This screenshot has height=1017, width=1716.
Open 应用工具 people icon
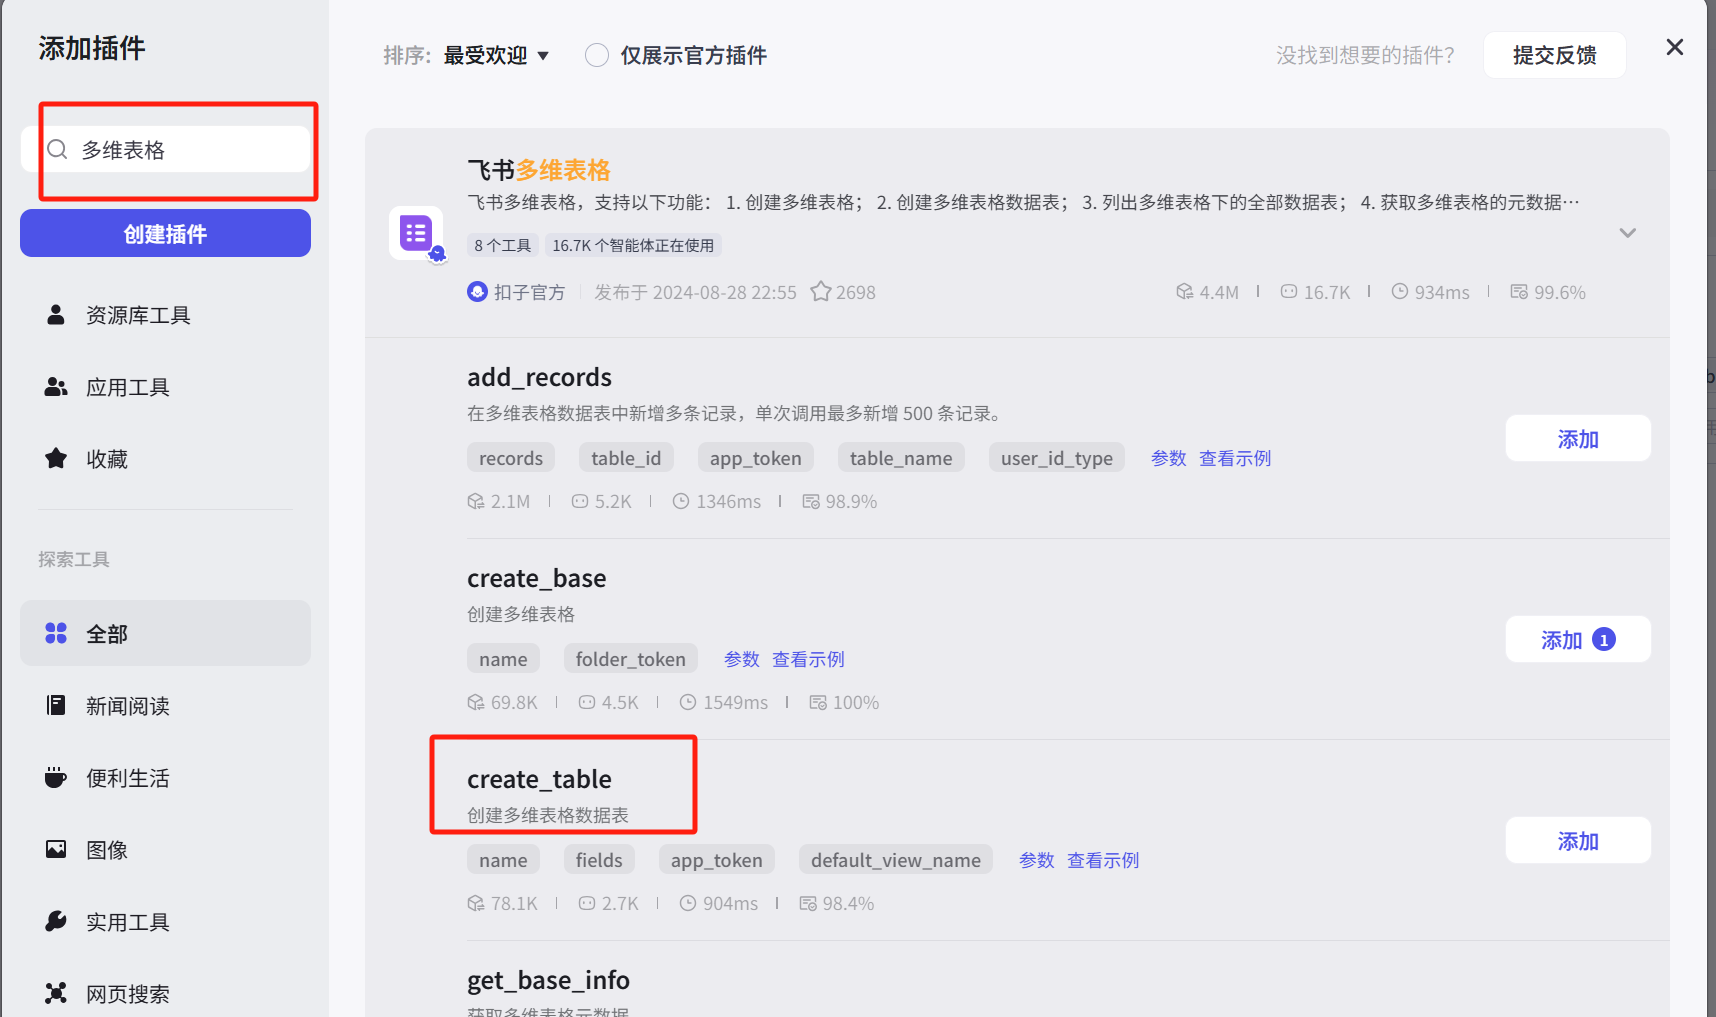[56, 387]
